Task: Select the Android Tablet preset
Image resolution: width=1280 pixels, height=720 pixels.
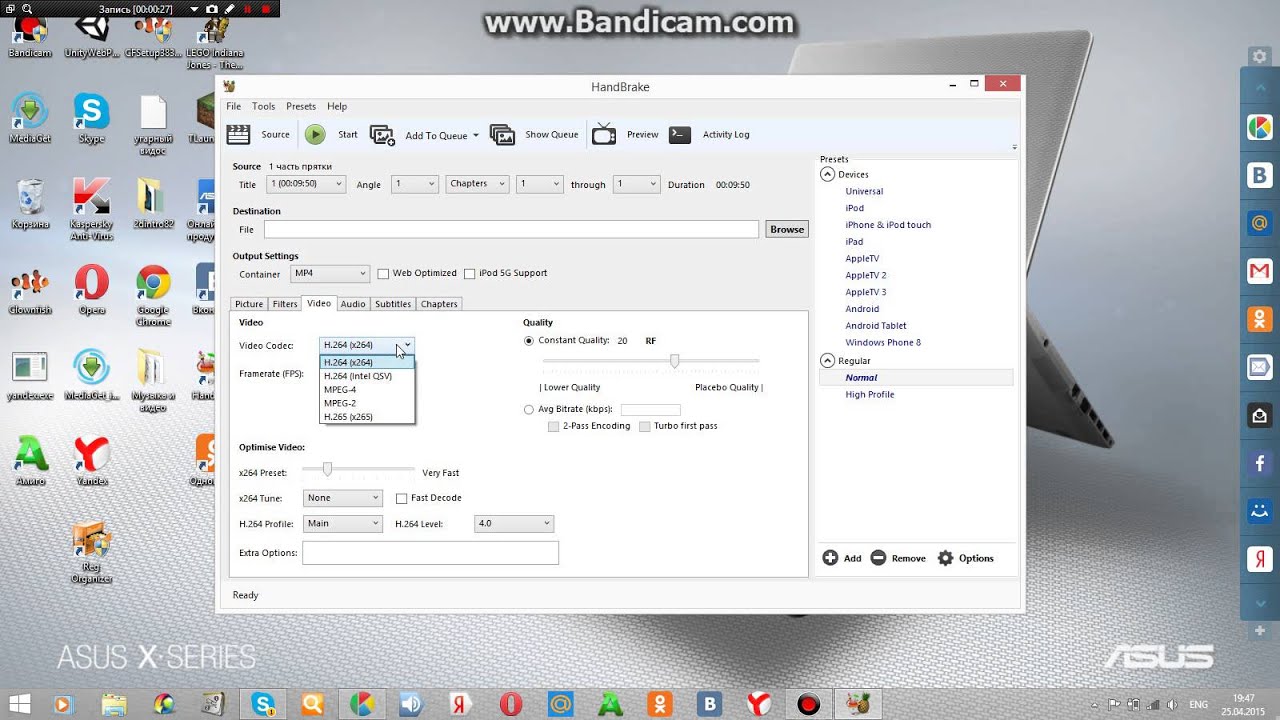Action: coord(876,325)
